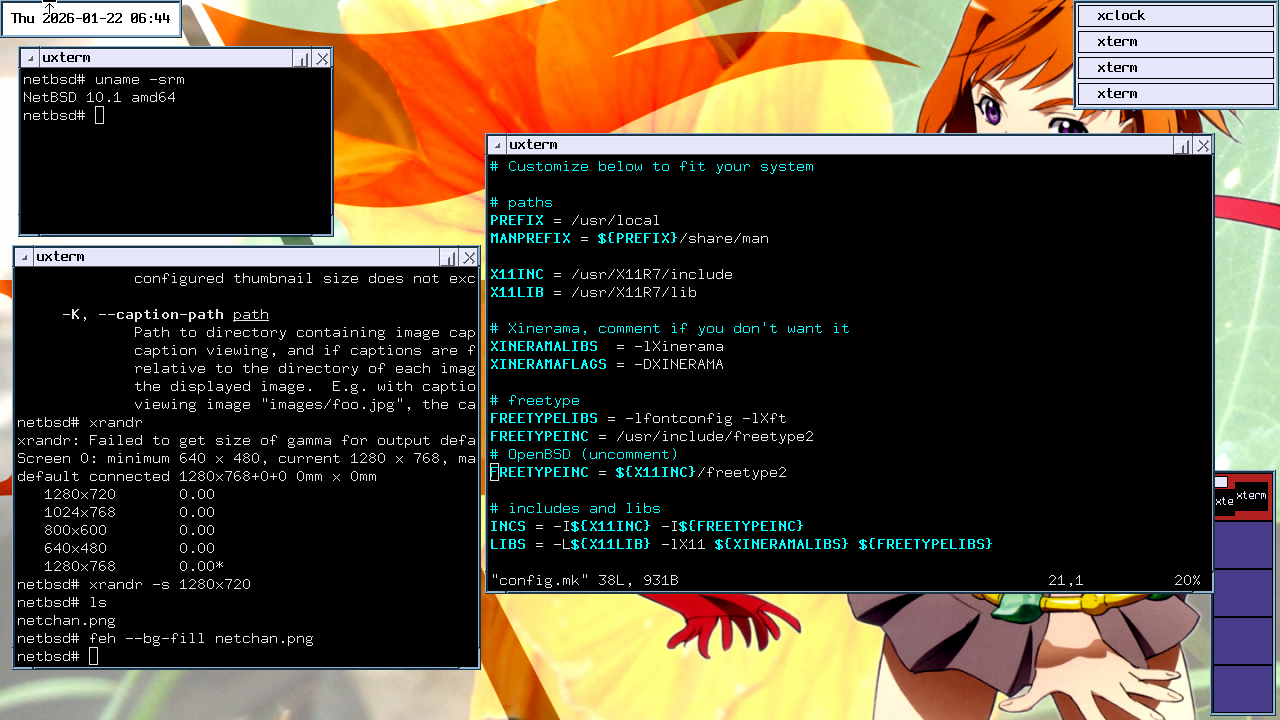Image resolution: width=1280 pixels, height=720 pixels.
Task: Select the xclock entry in the icon manager
Action: (1176, 16)
